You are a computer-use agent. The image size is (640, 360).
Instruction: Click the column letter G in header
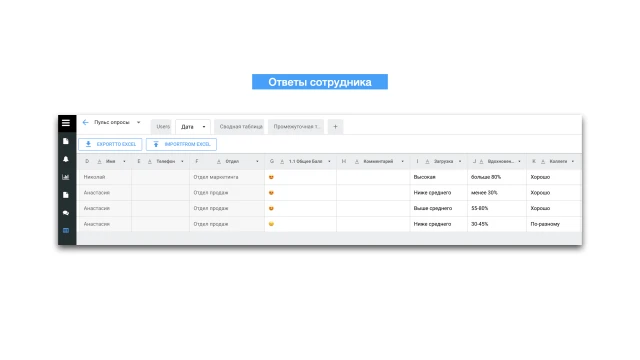[x=272, y=162]
